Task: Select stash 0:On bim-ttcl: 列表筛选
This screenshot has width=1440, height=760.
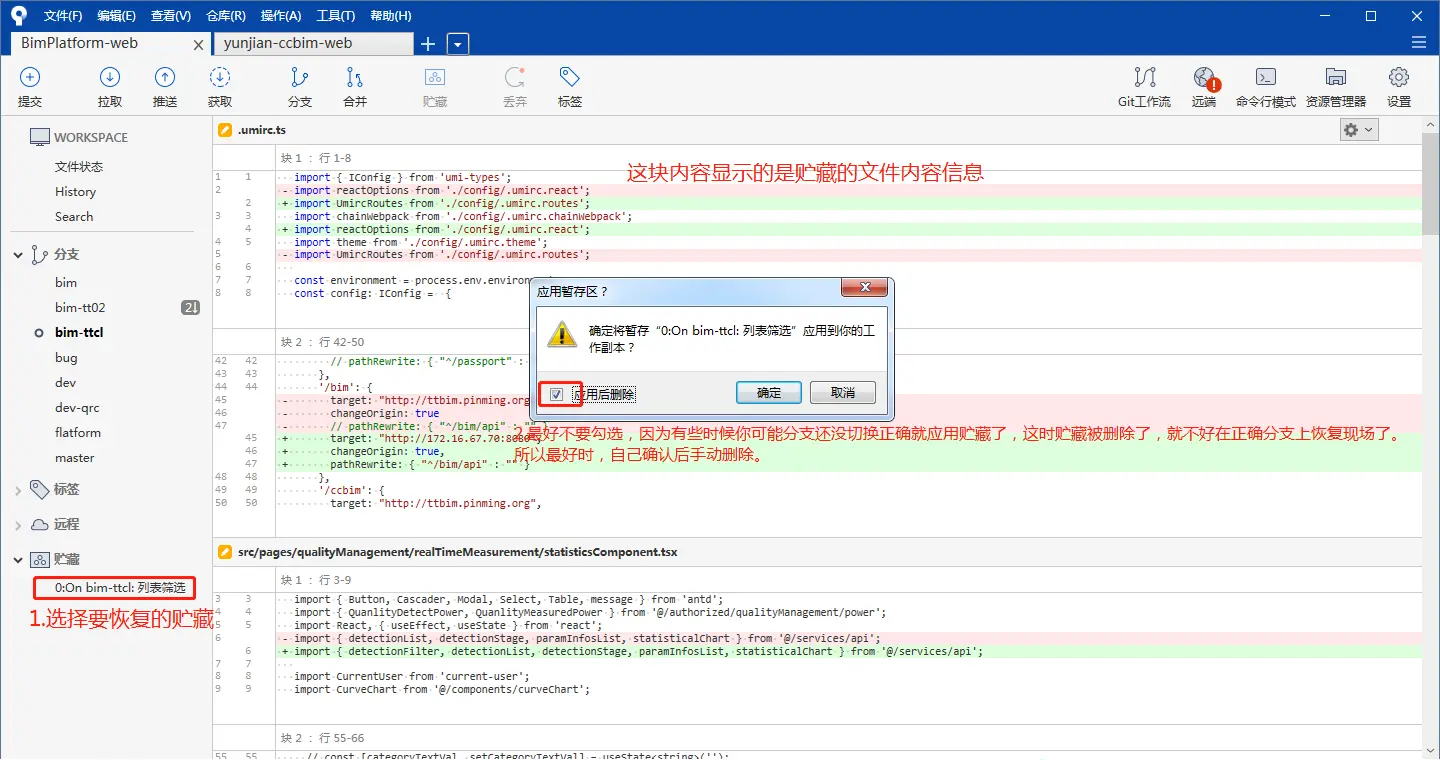Action: pyautogui.click(x=120, y=588)
